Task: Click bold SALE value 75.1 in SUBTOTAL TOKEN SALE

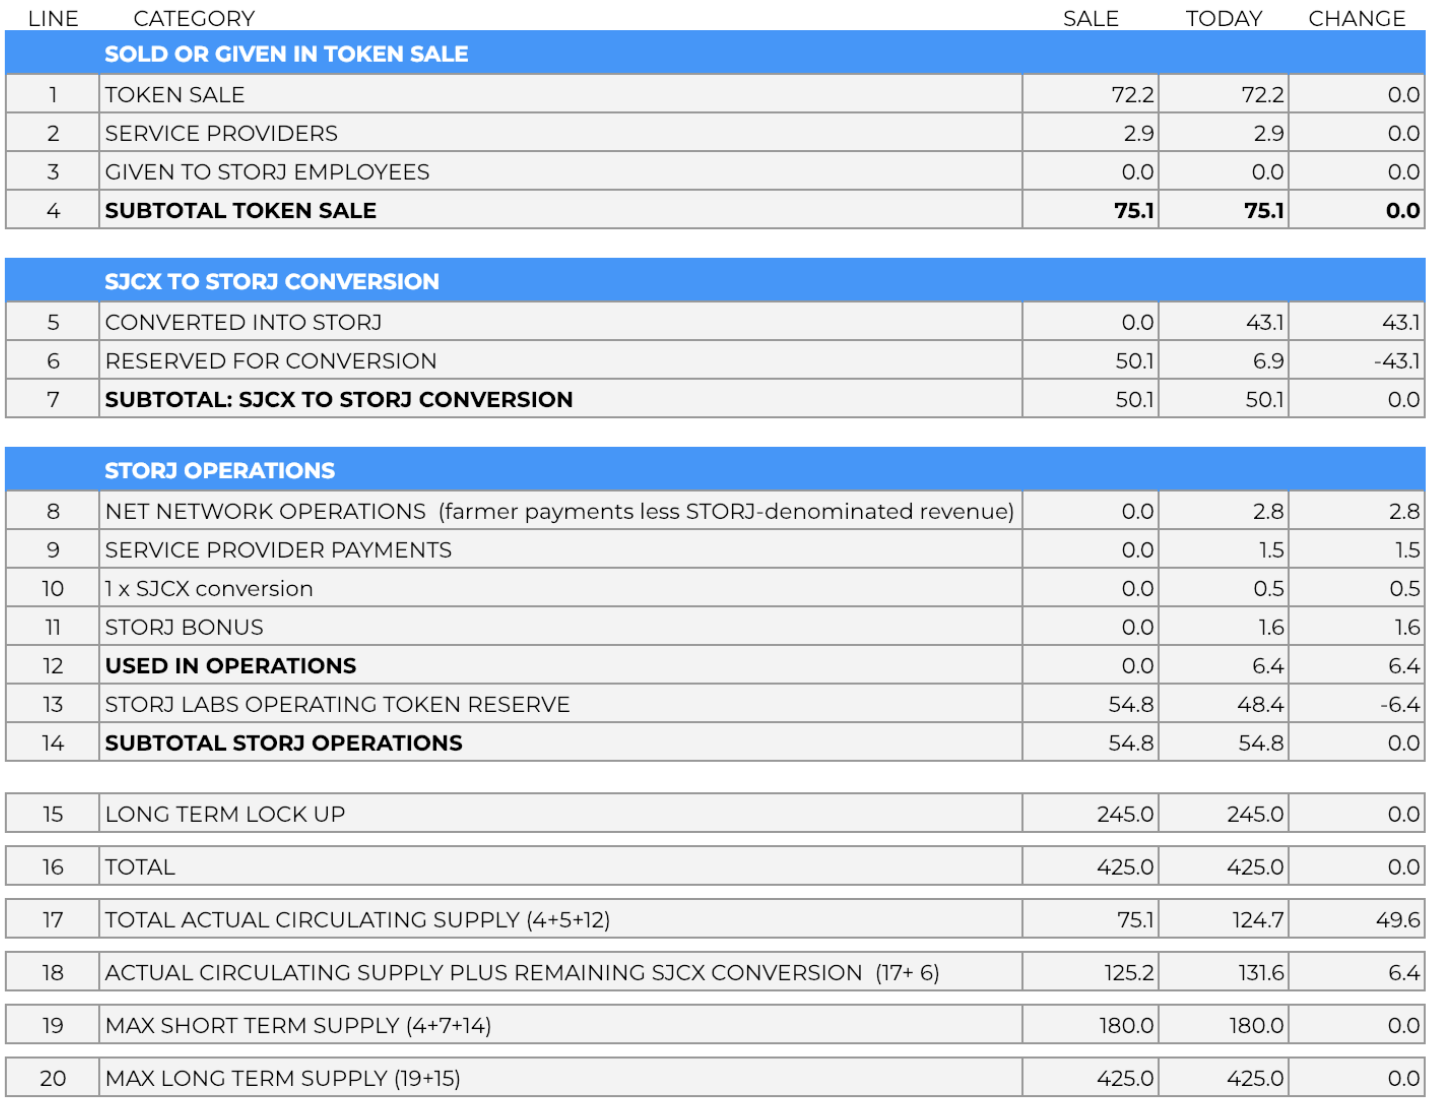Action: 1134,211
